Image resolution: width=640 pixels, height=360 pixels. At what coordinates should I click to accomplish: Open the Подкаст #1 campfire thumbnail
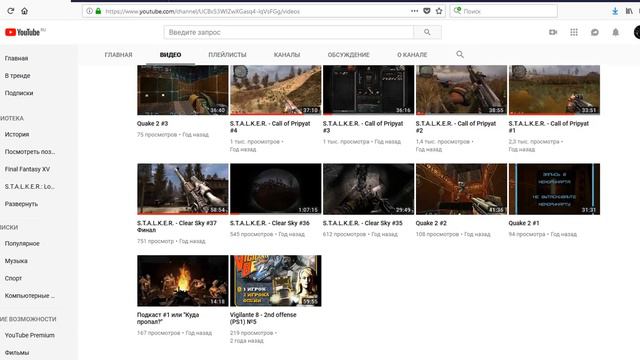click(x=183, y=281)
